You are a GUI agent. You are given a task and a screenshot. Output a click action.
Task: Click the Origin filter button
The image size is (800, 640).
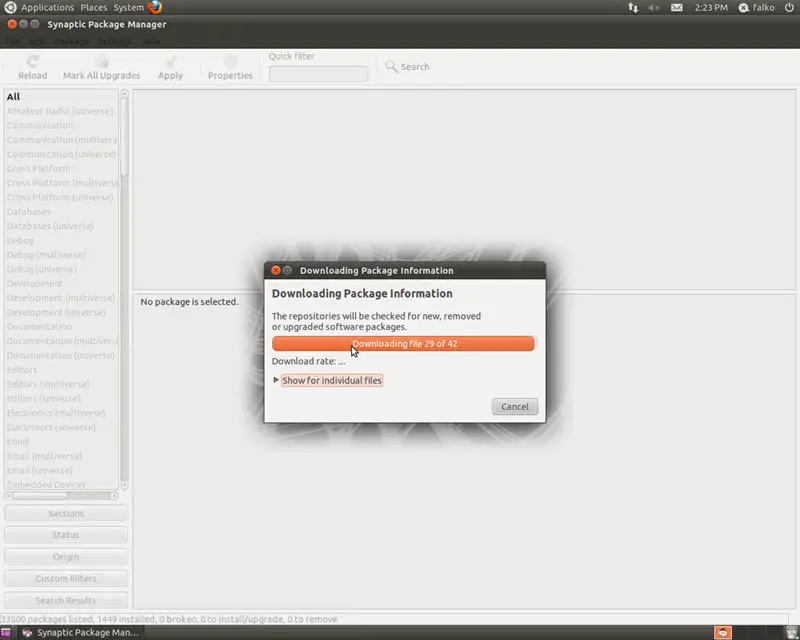(x=66, y=557)
